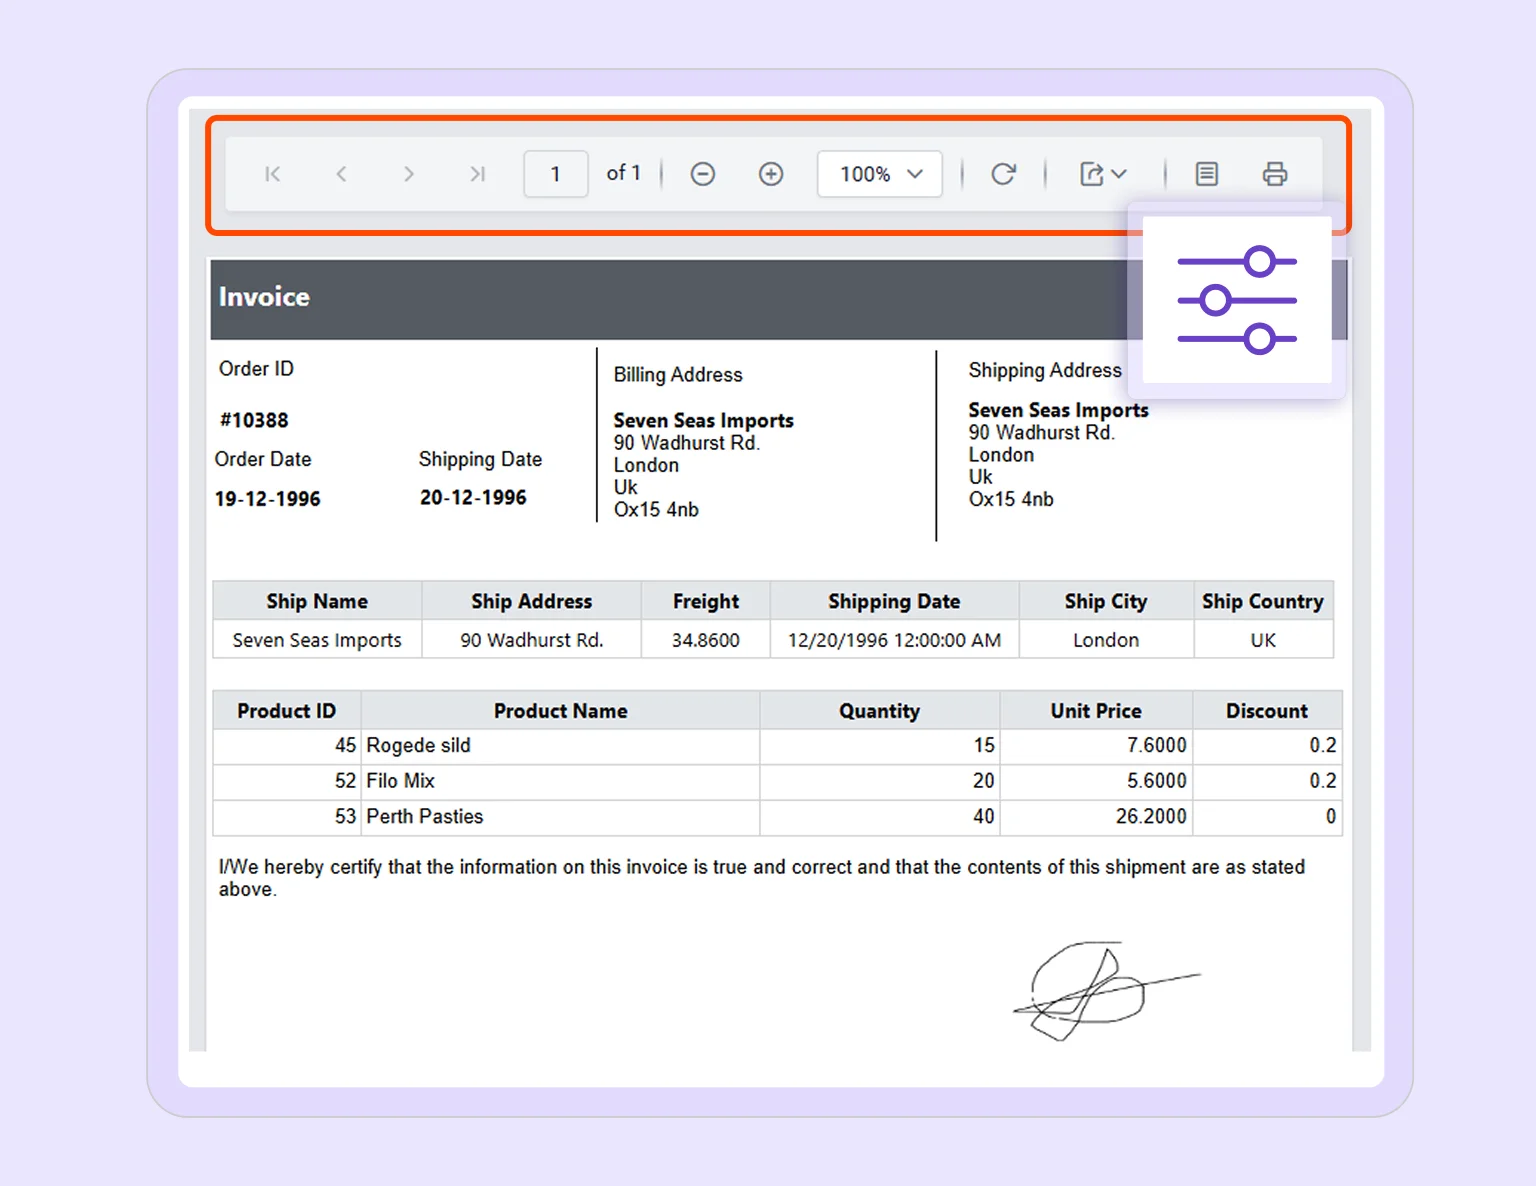Select the download/export icon
This screenshot has width=1536, height=1186.
(x=1093, y=173)
